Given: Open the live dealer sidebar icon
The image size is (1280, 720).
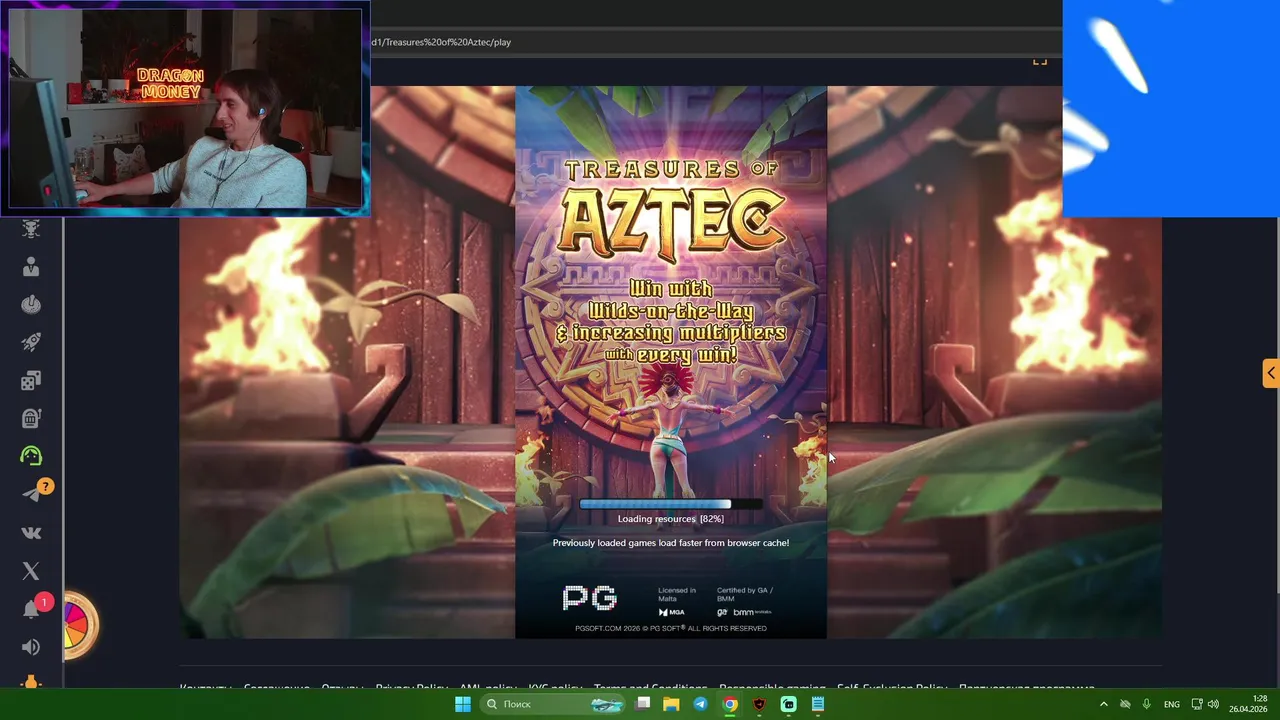Looking at the screenshot, I should 31,266.
